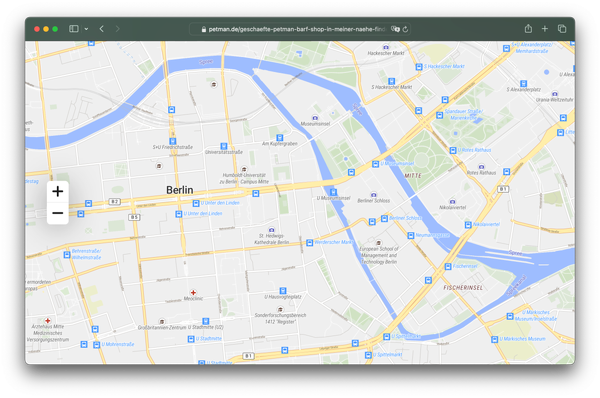
Task: Select the European School of Management marker
Action: point(378,243)
